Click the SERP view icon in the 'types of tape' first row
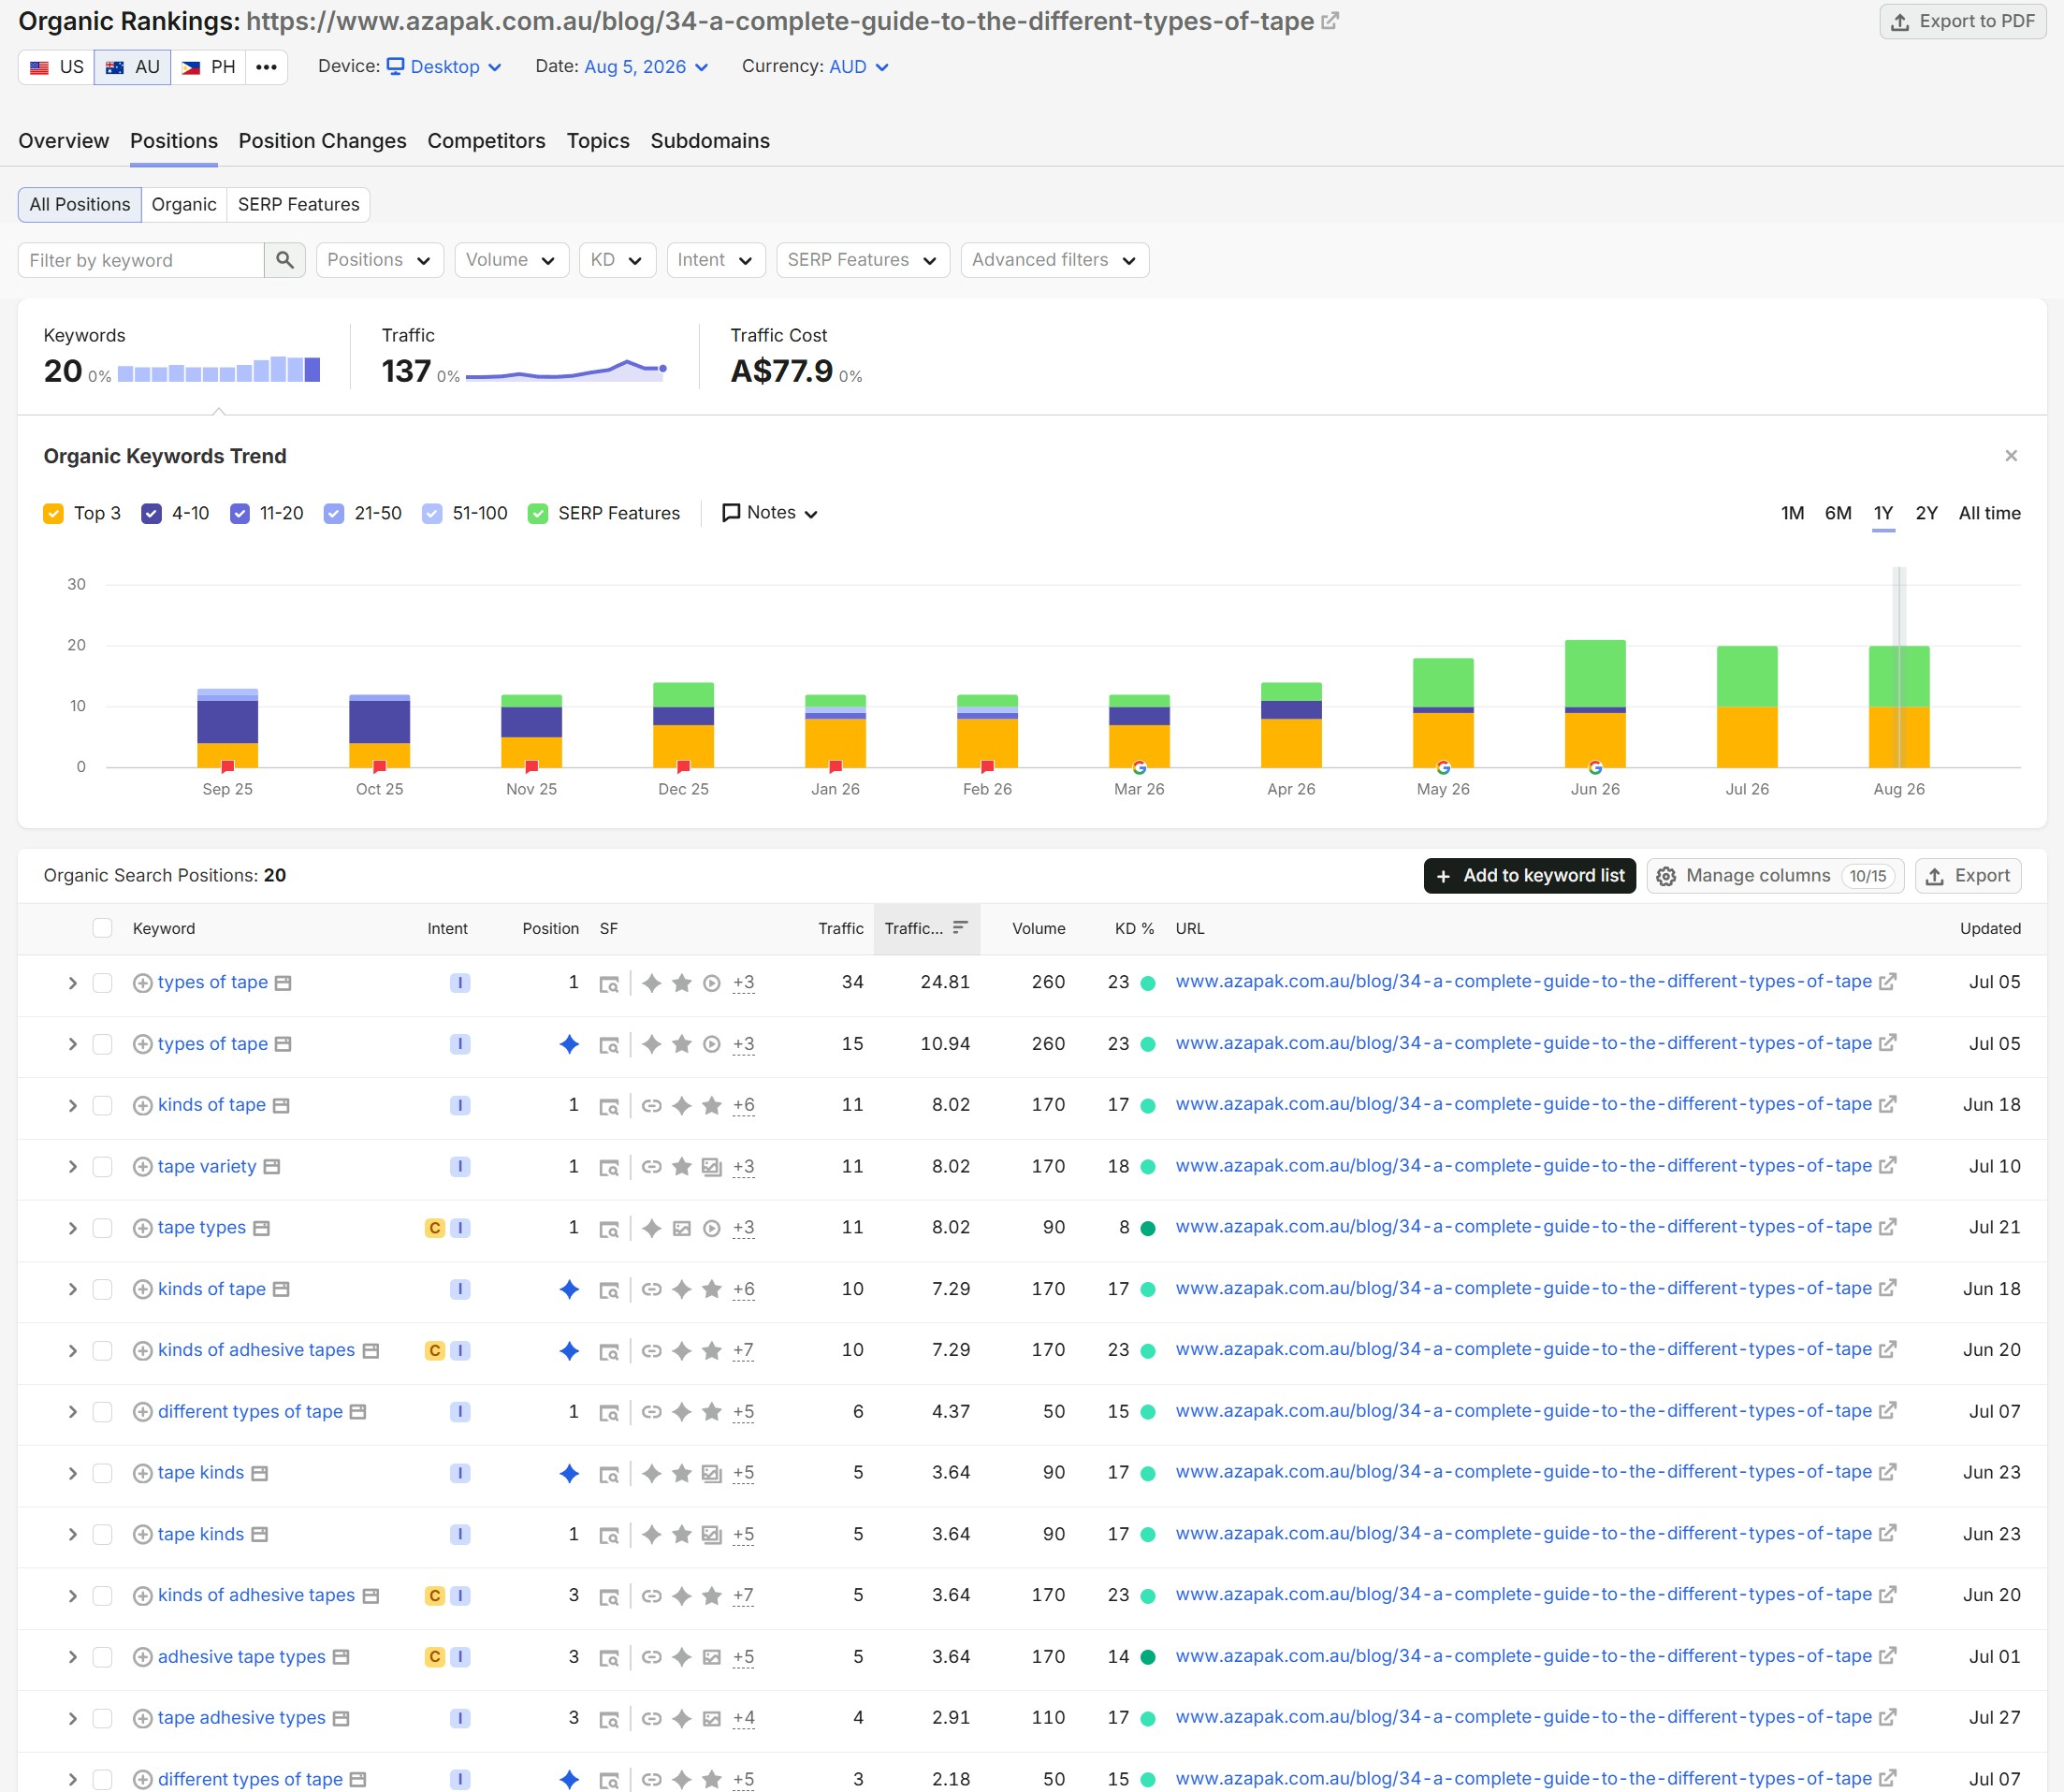This screenshot has height=1792, width=2064. point(608,984)
